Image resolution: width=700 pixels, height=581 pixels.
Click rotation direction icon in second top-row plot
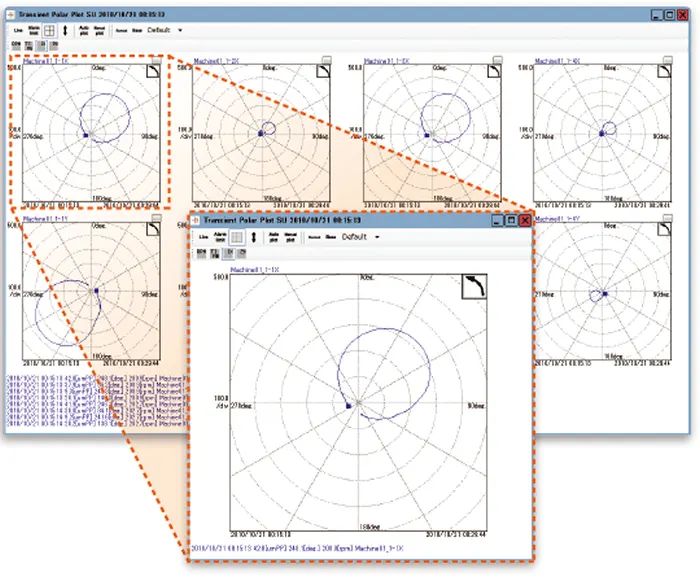[x=323, y=71]
